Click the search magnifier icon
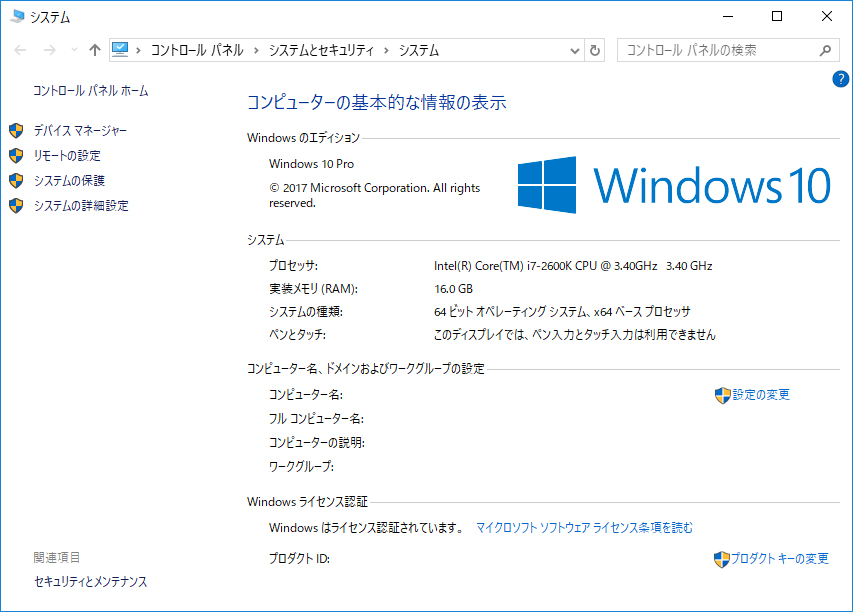 (x=825, y=51)
